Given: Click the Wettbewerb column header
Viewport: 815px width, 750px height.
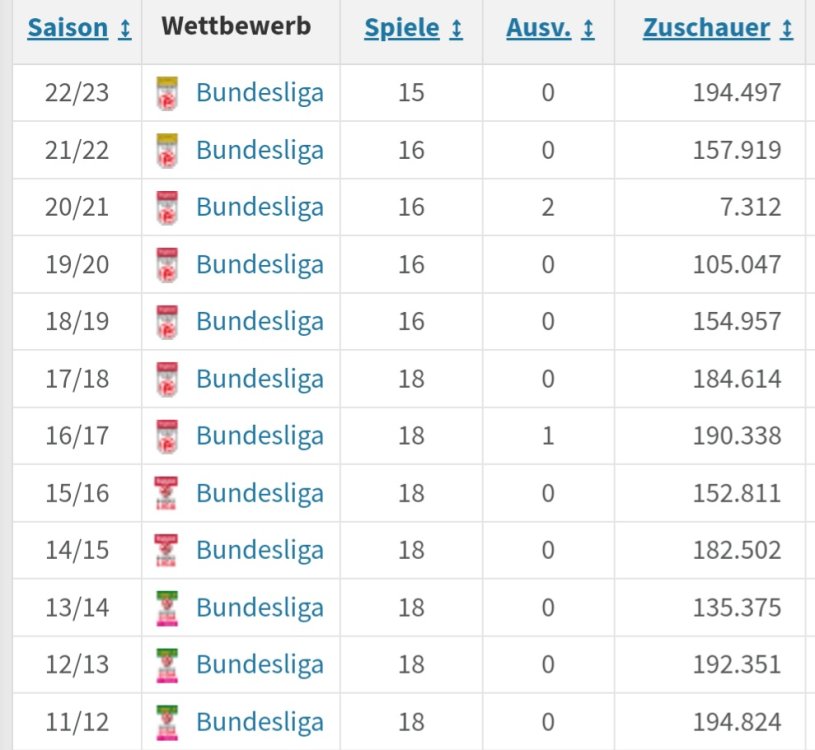Looking at the screenshot, I should tap(236, 27).
